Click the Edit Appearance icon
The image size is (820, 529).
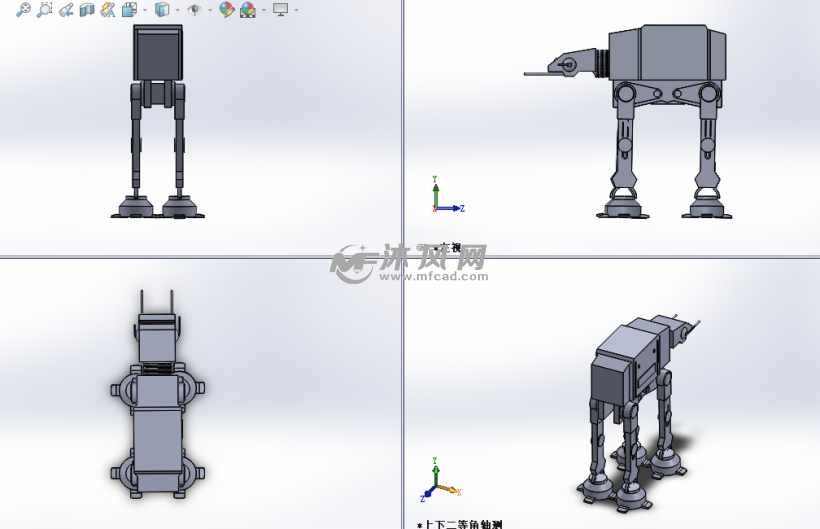point(226,9)
